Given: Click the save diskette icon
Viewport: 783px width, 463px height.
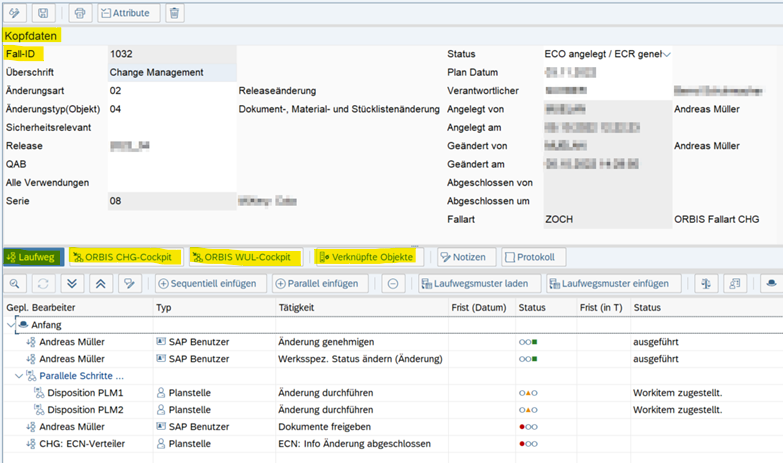Looking at the screenshot, I should click(43, 13).
